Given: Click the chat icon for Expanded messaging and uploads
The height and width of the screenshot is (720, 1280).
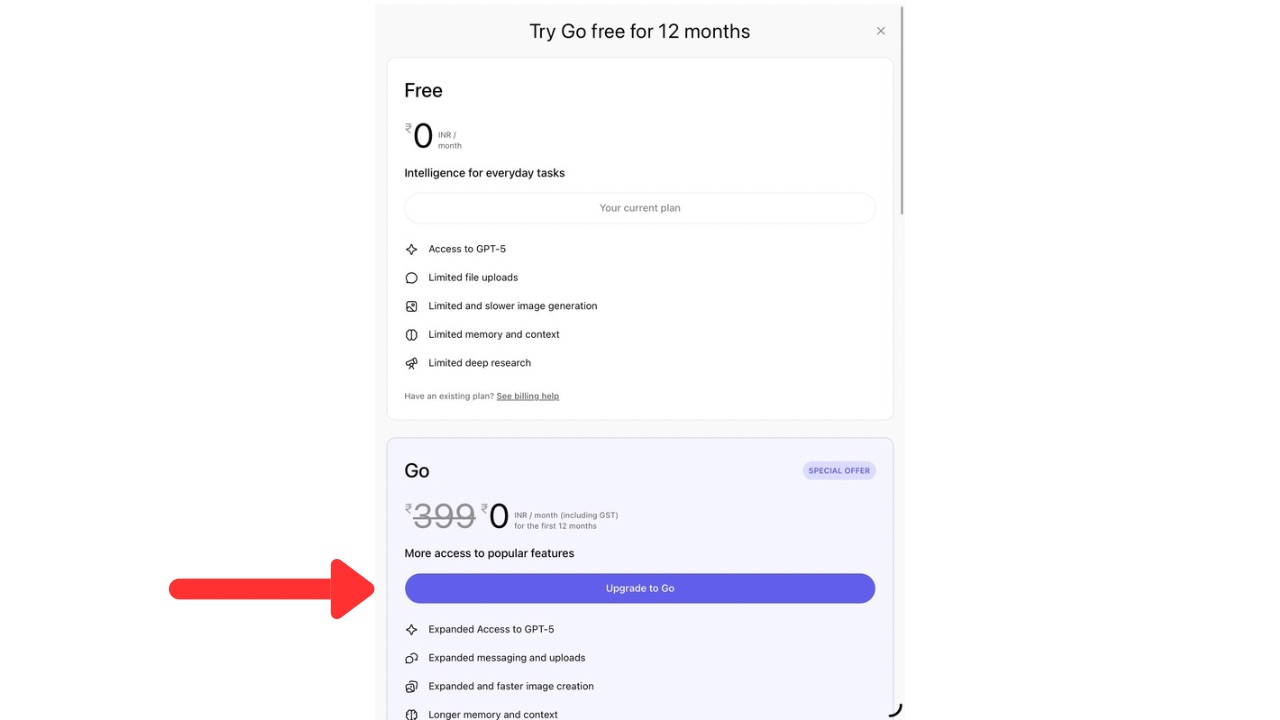Looking at the screenshot, I should (411, 657).
